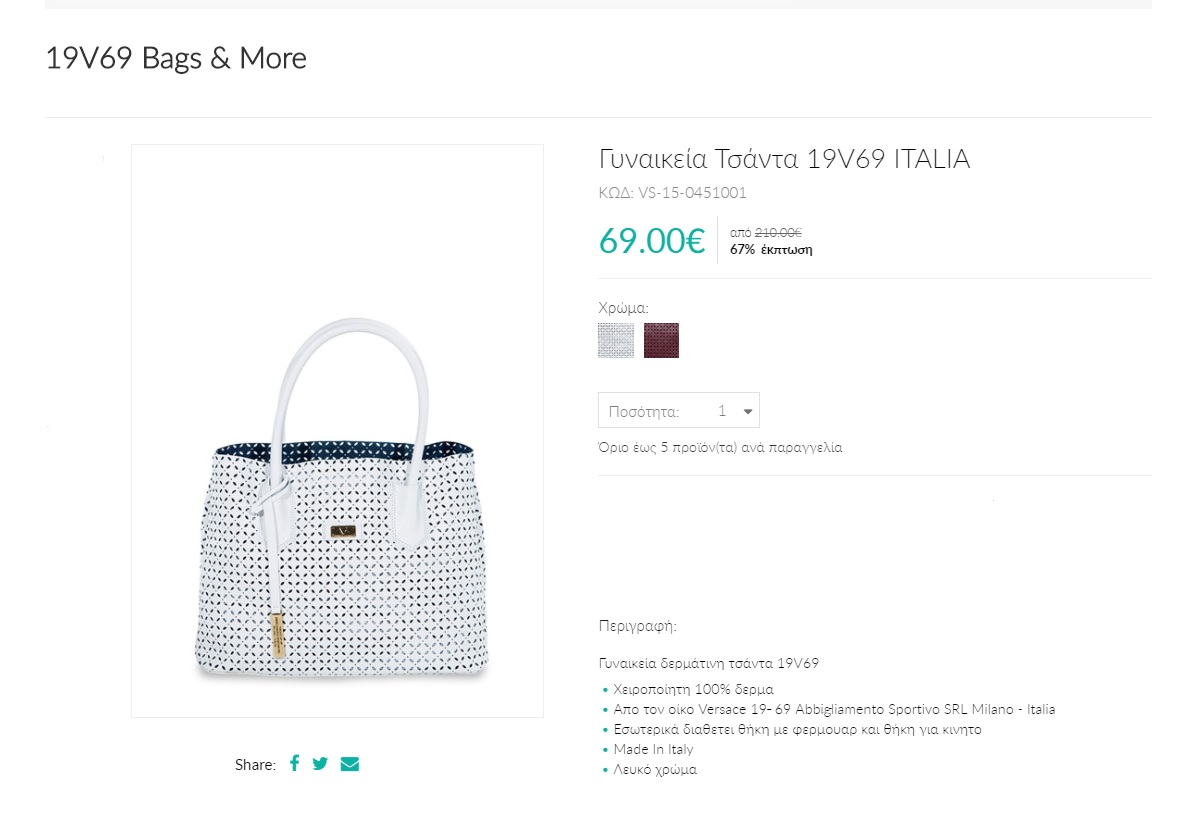Share the product on Twitter
Viewport: 1181px width, 837px height.
click(x=320, y=764)
